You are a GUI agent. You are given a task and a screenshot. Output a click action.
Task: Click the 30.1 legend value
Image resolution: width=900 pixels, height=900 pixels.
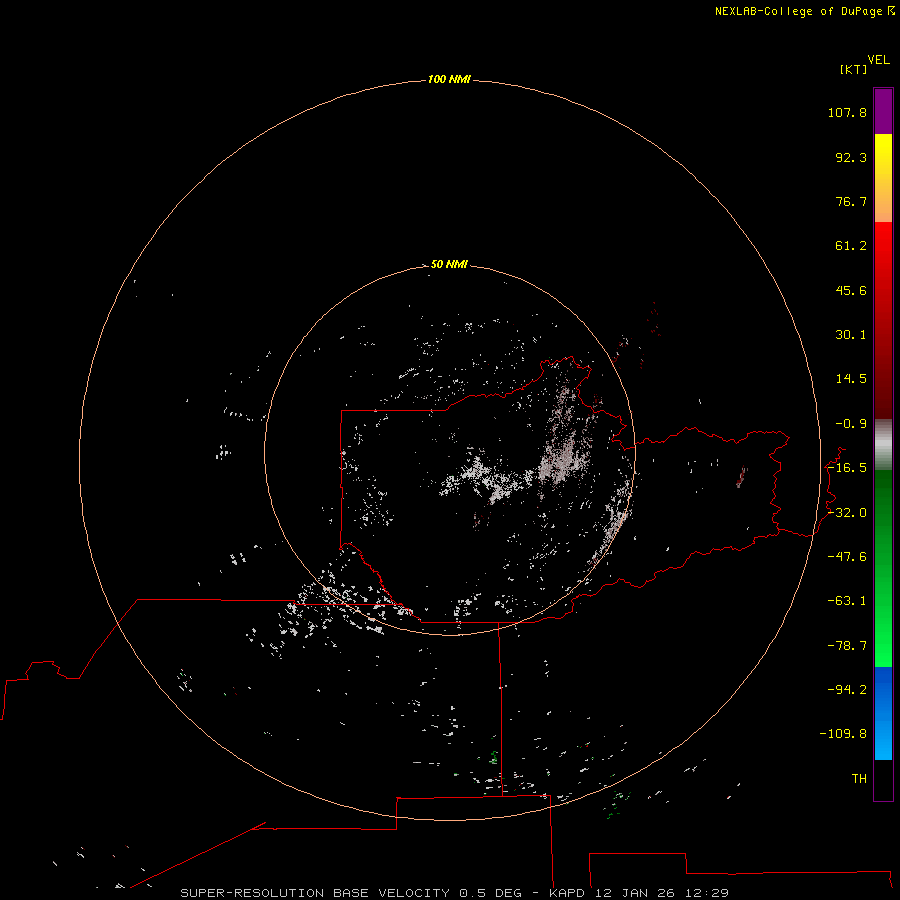click(851, 335)
